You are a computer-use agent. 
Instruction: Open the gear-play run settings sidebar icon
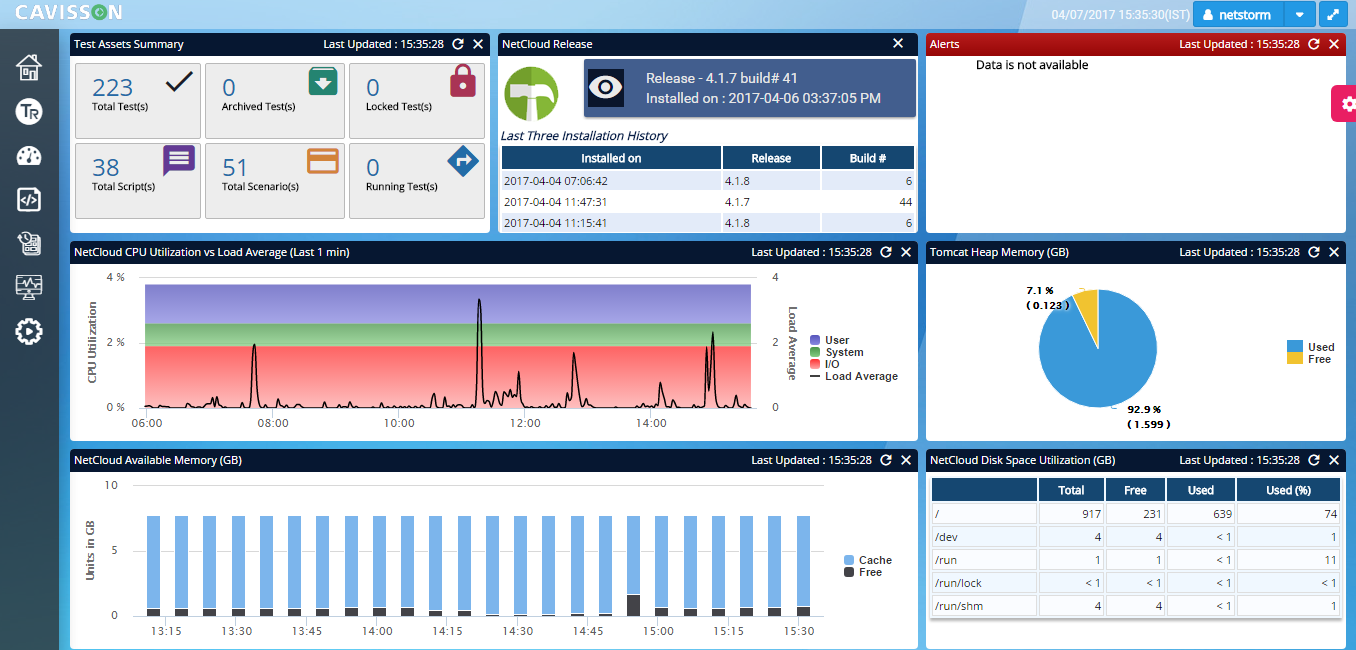29,331
